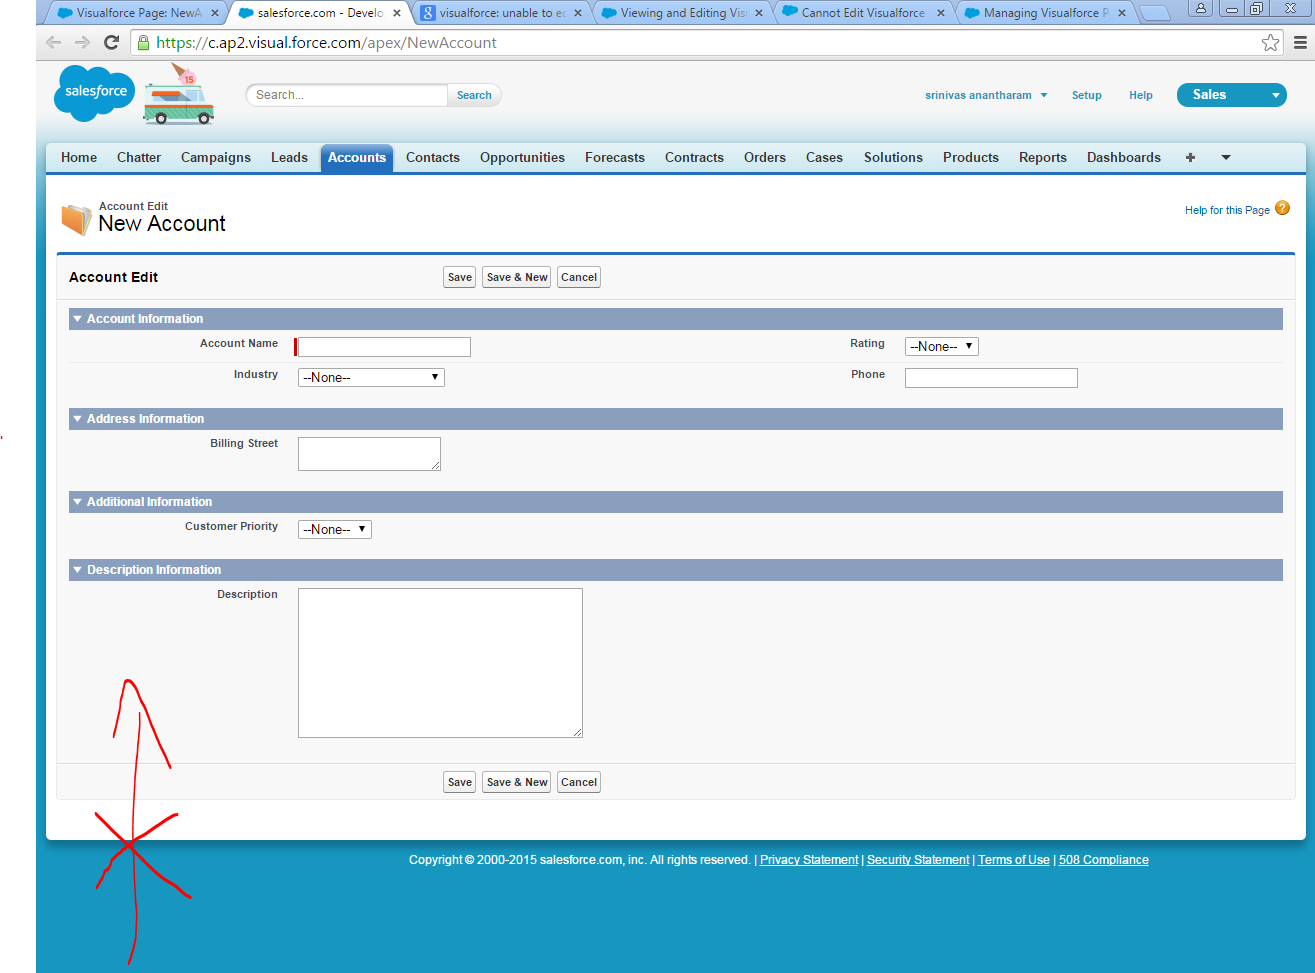Open the Rating dropdown

(x=941, y=347)
